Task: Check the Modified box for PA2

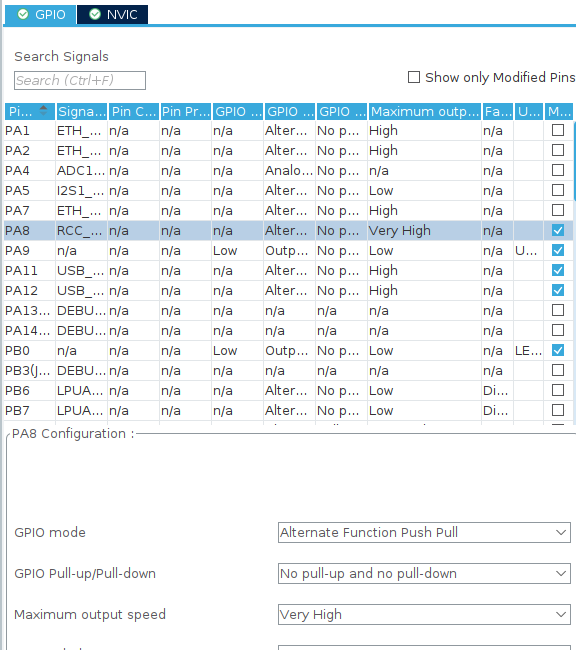Action: [558, 150]
